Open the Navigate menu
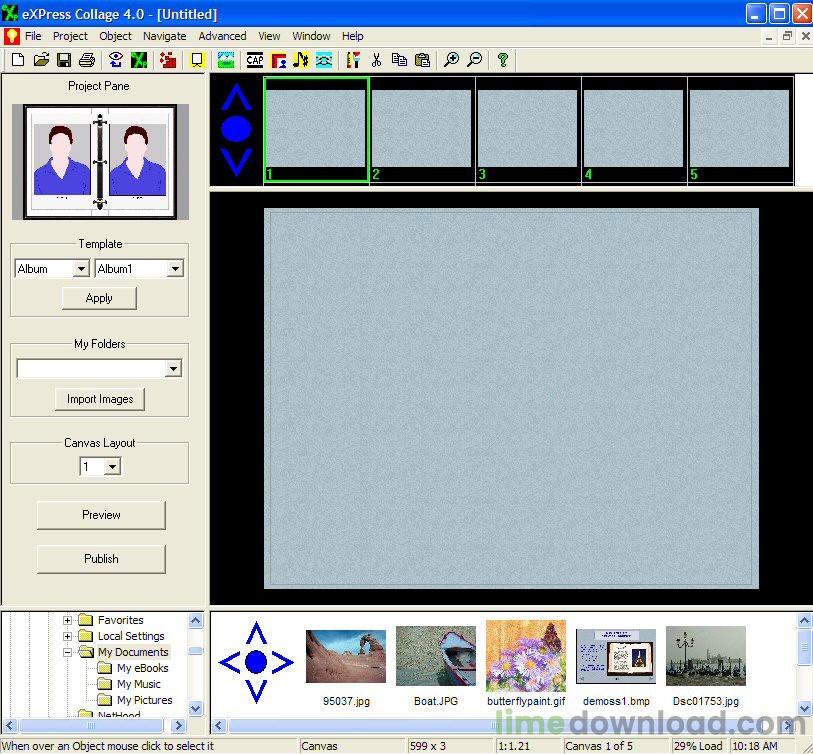 point(164,36)
